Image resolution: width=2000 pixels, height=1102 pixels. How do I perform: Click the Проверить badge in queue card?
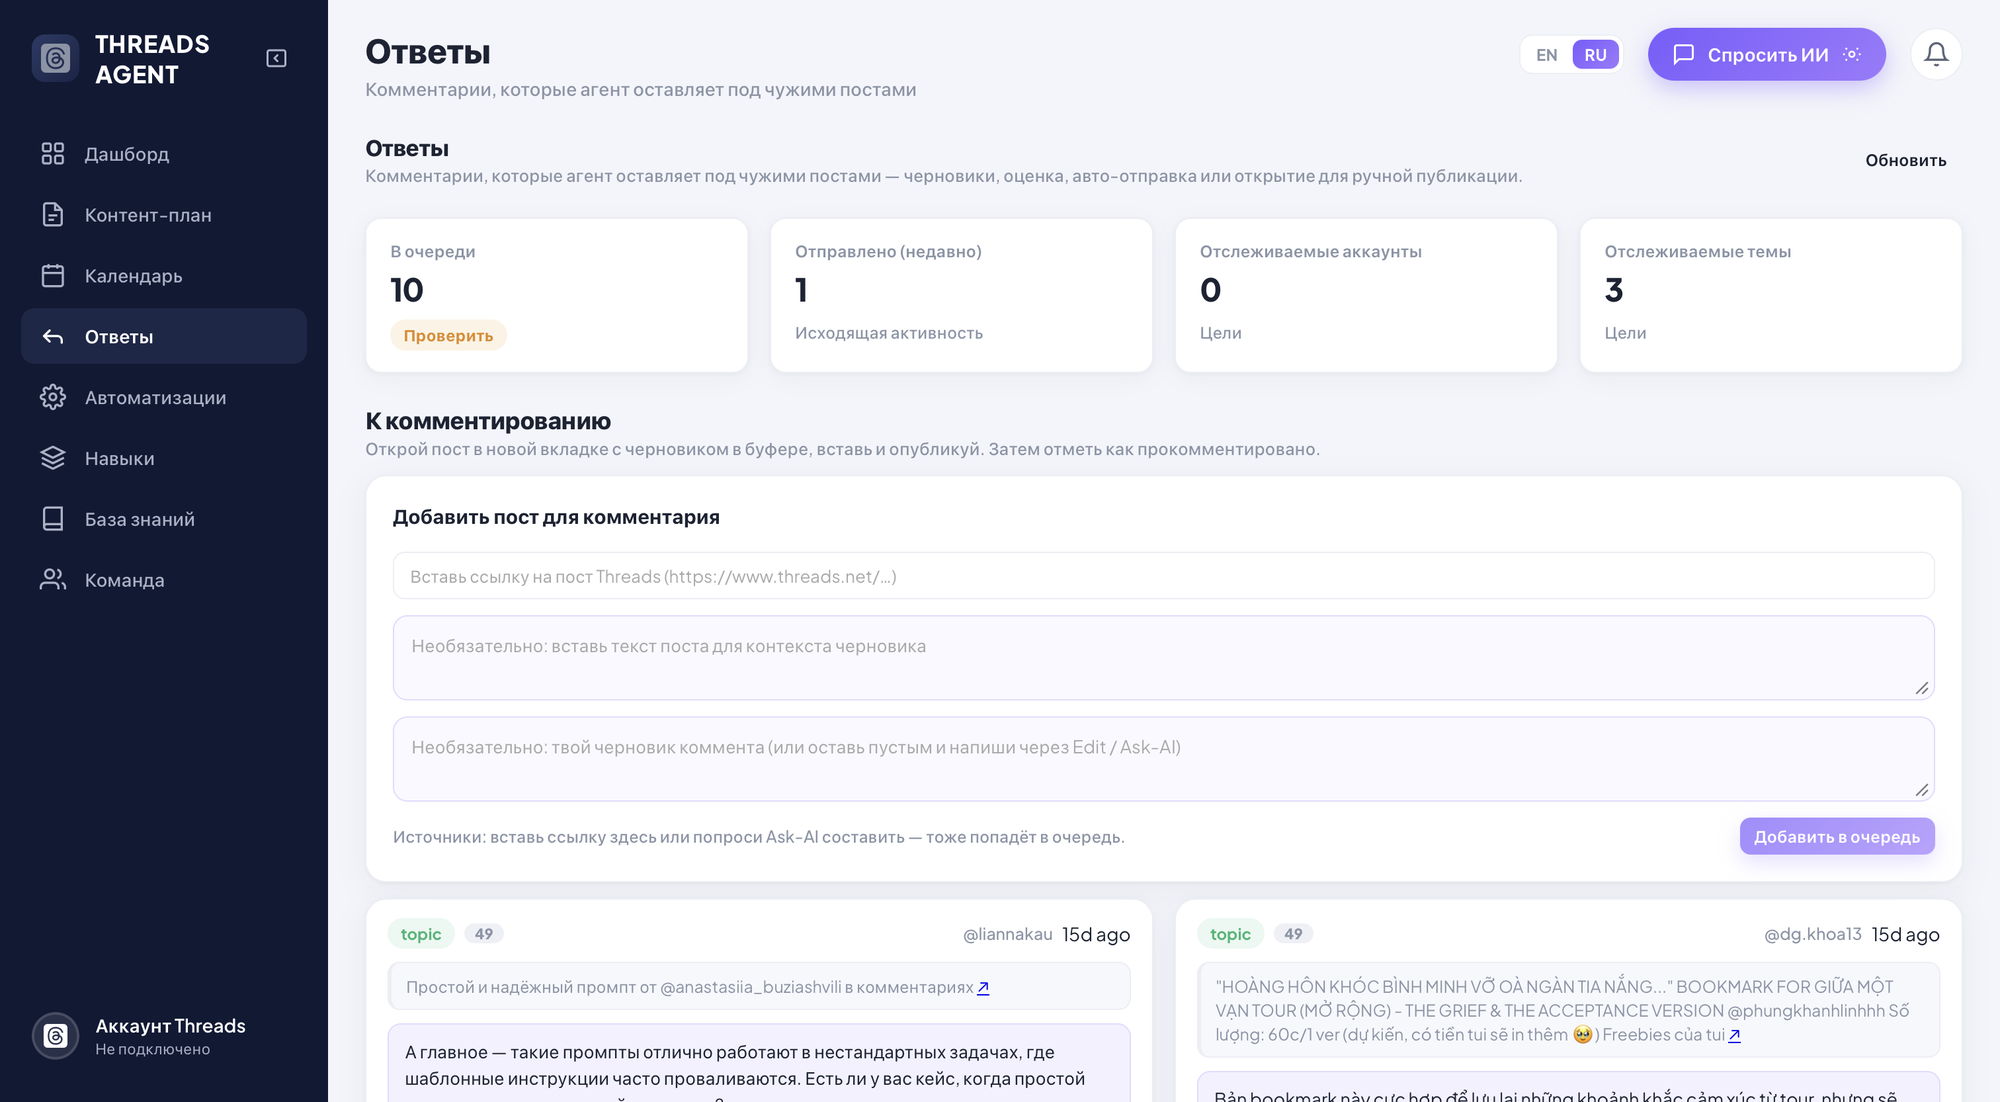[x=448, y=335]
